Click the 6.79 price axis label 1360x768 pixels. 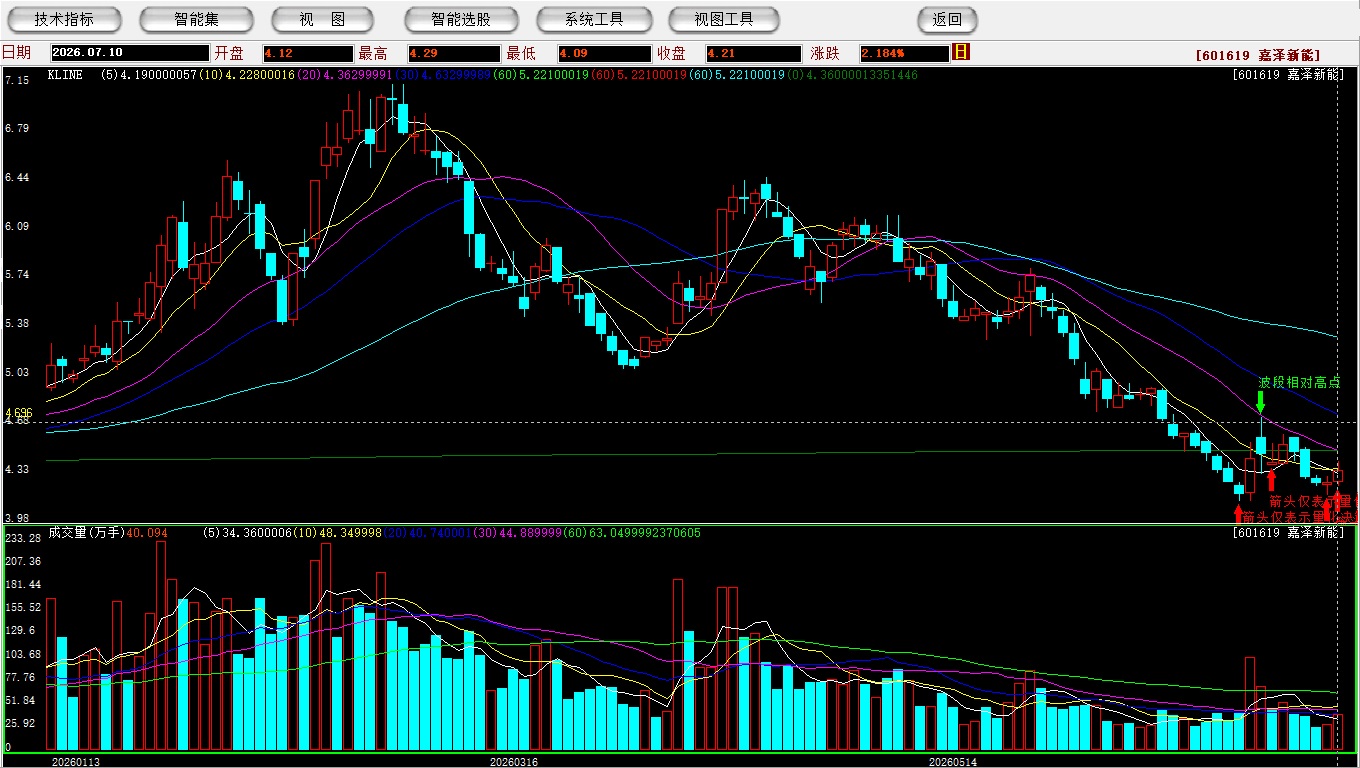16,128
